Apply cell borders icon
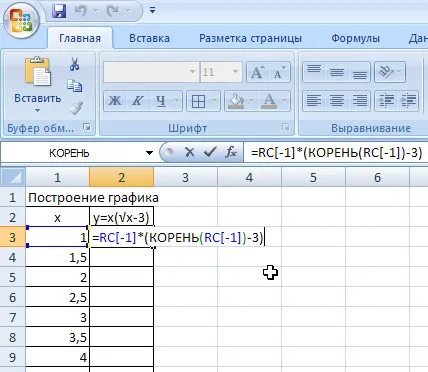This screenshot has width=428, height=372. [x=199, y=101]
